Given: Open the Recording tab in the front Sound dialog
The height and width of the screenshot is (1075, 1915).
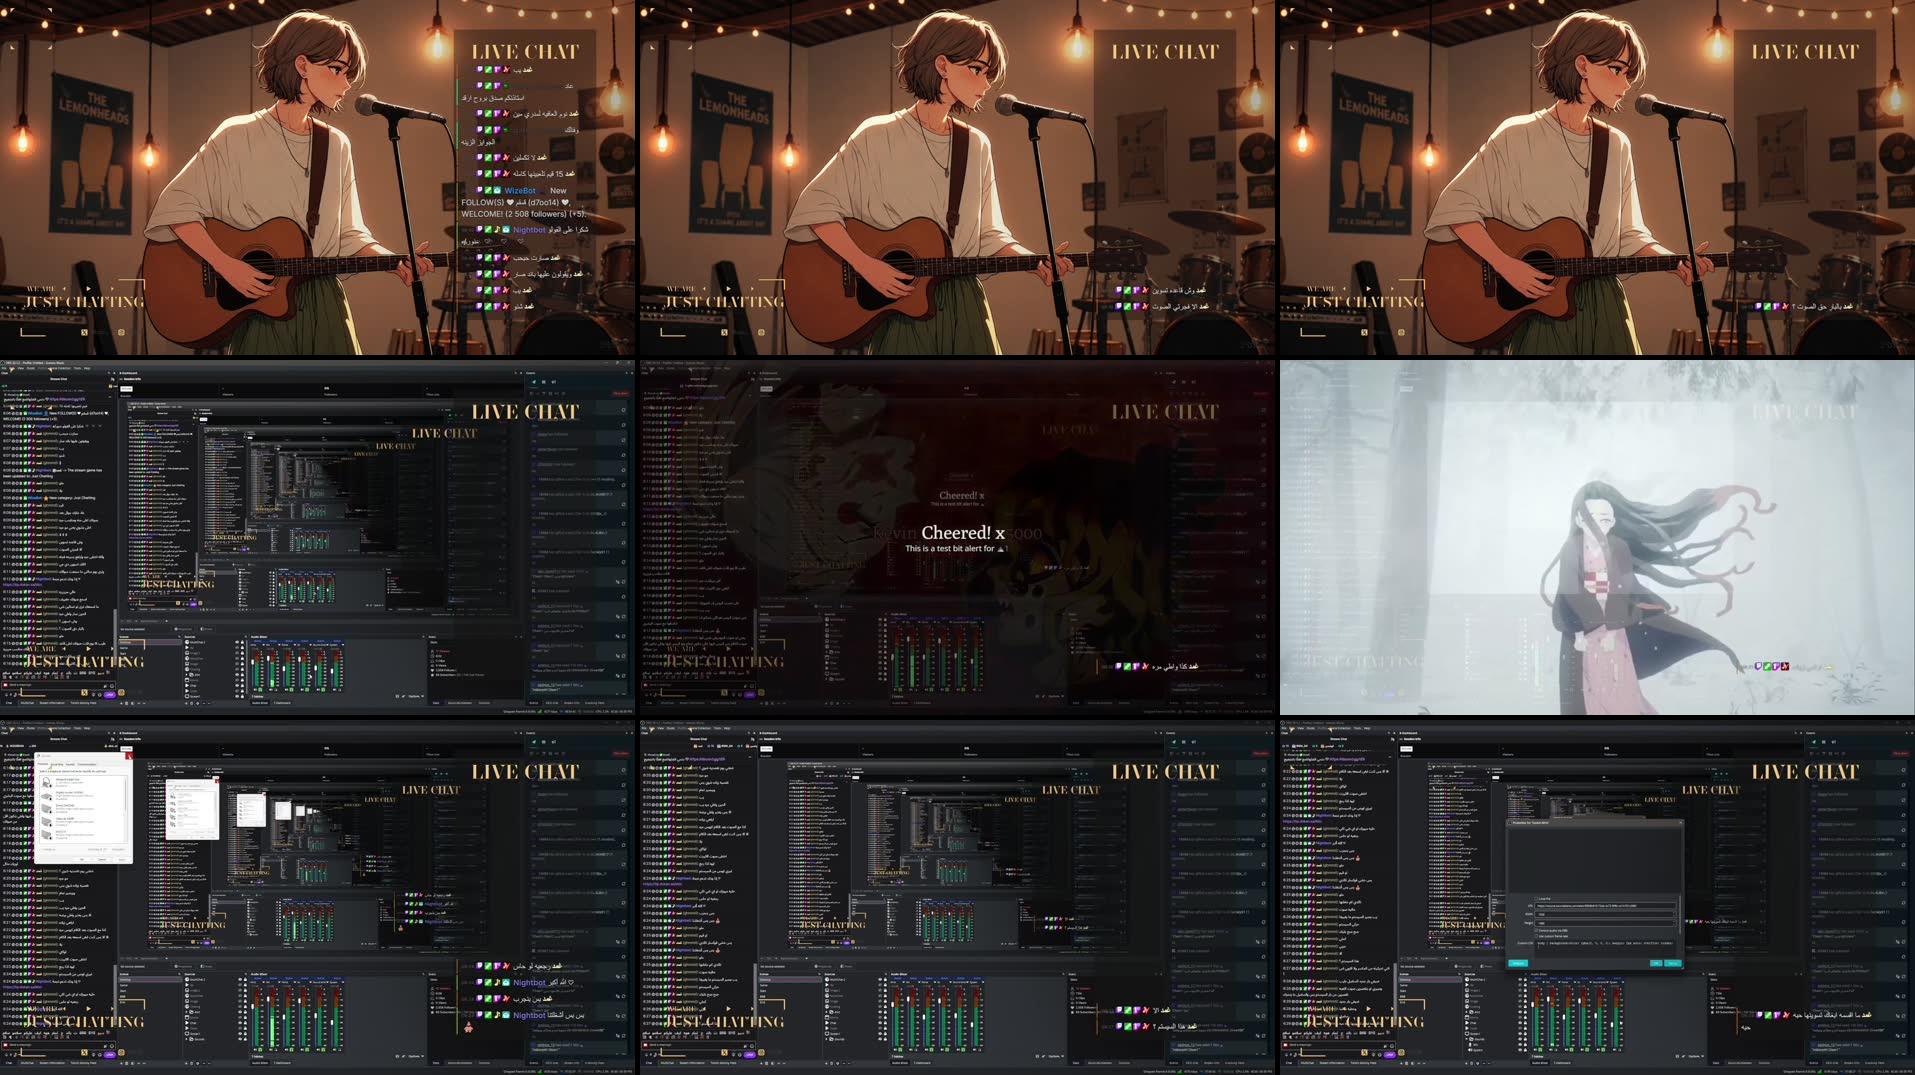Looking at the screenshot, I should click(x=57, y=765).
